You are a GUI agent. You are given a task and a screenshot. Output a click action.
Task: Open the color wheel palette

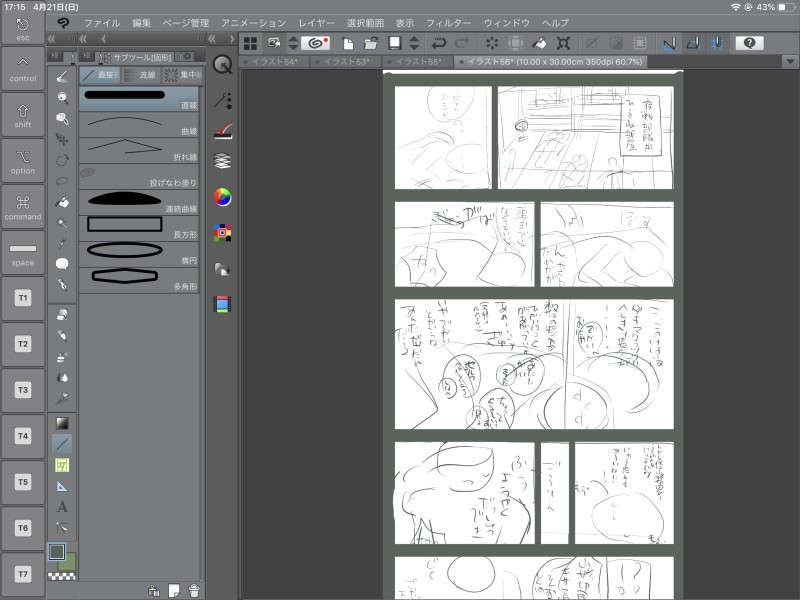pos(223,197)
